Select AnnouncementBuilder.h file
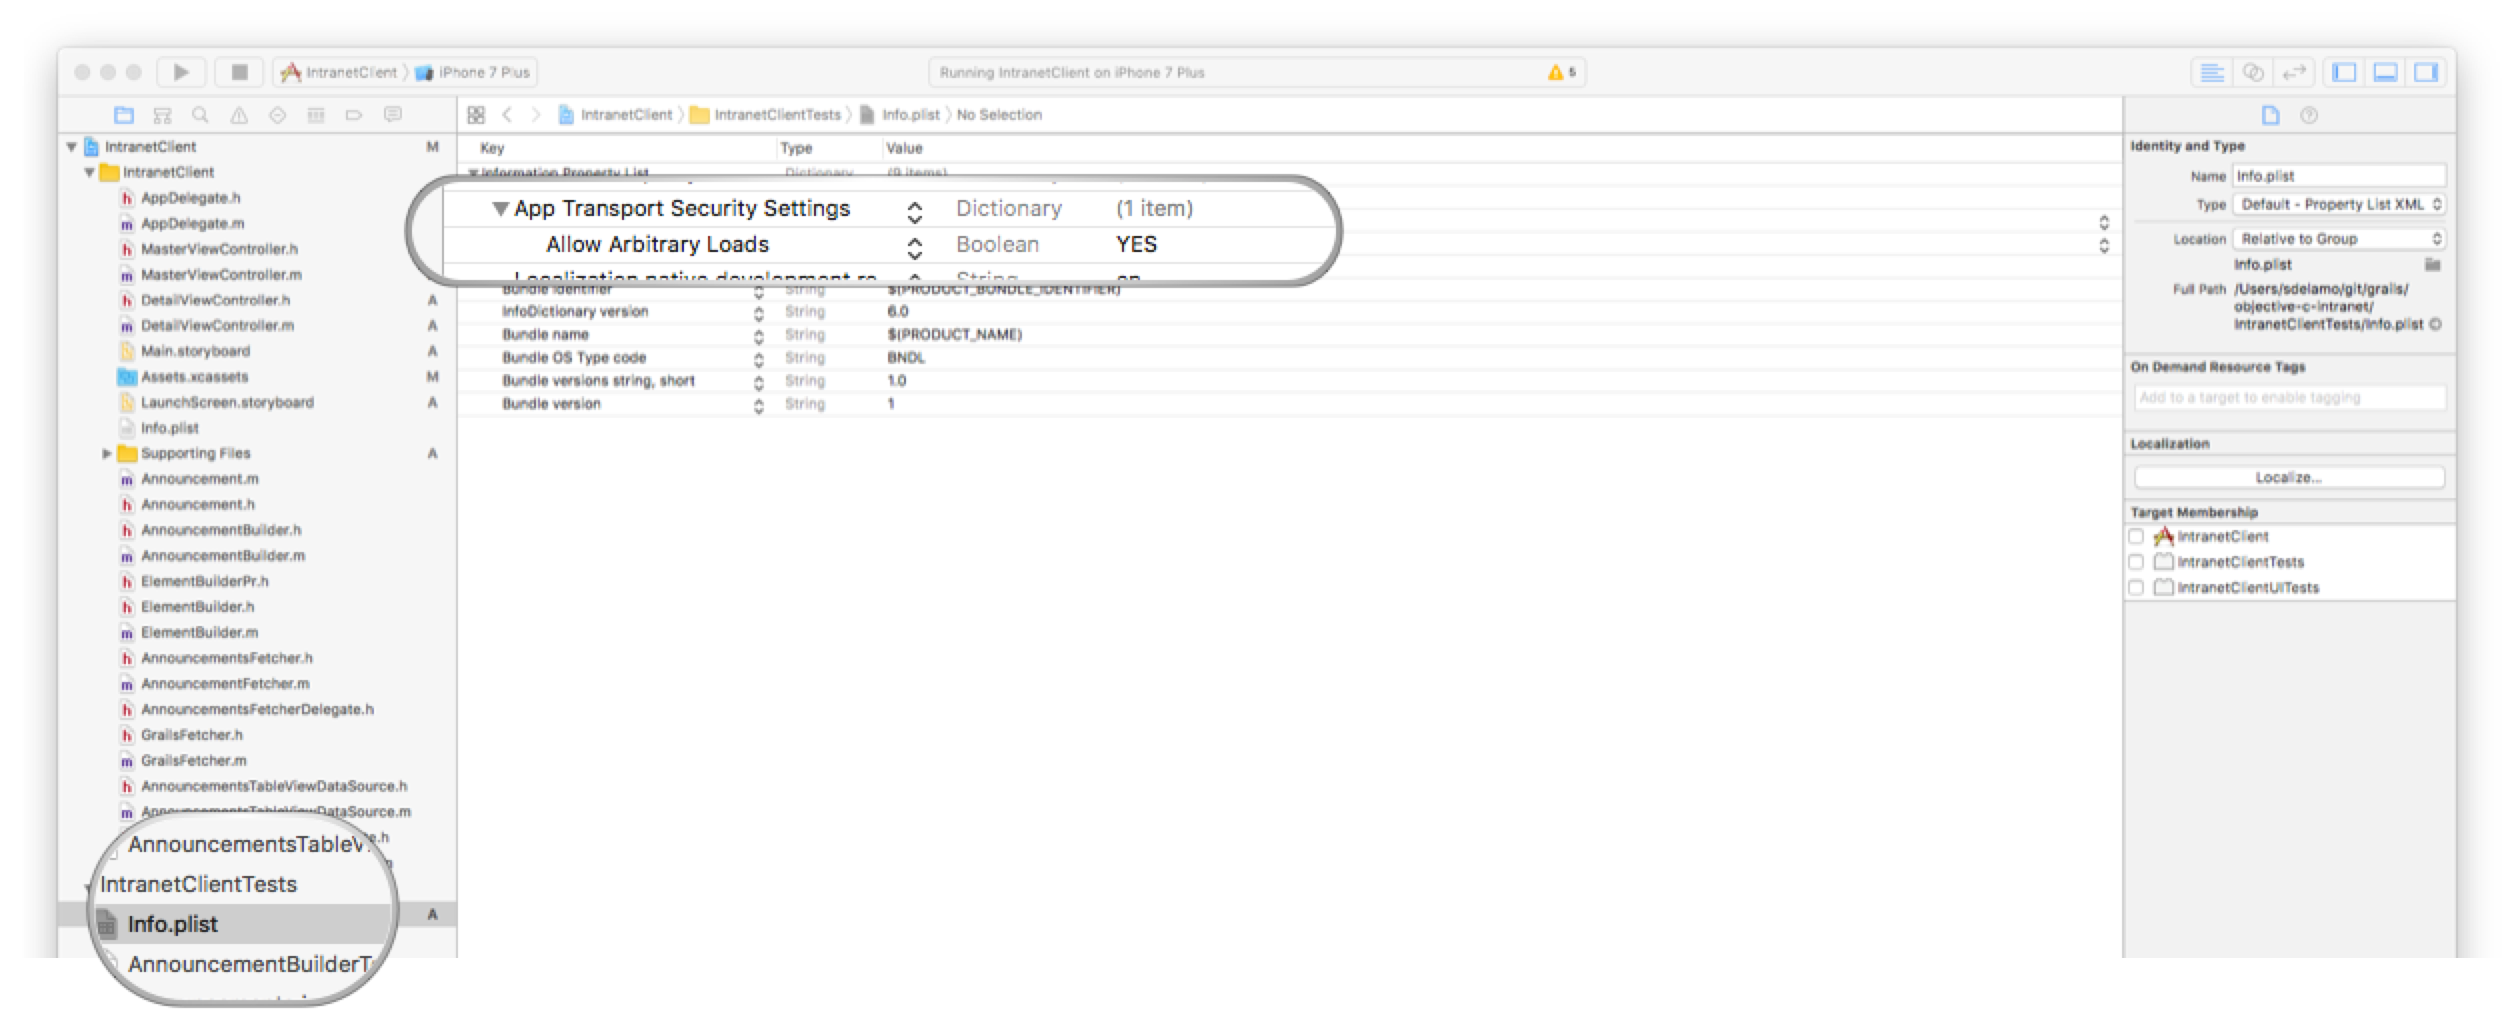The height and width of the screenshot is (1014, 2514). click(x=220, y=530)
